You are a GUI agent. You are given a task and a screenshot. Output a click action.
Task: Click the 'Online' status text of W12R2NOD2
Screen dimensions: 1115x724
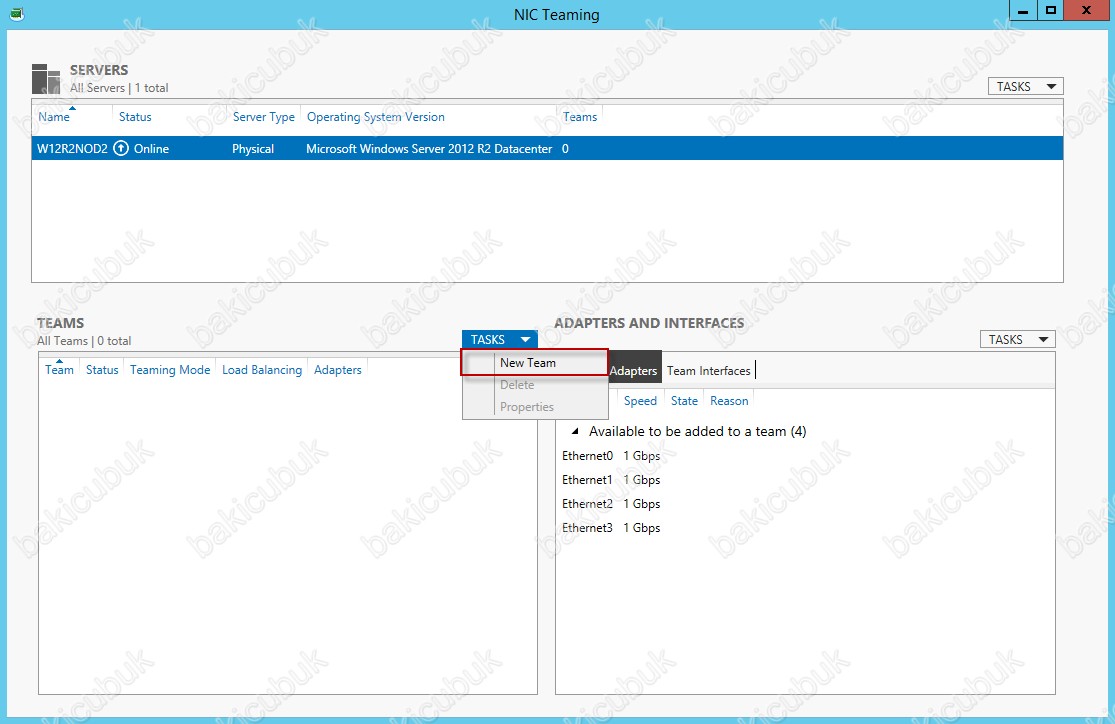pyautogui.click(x=151, y=149)
